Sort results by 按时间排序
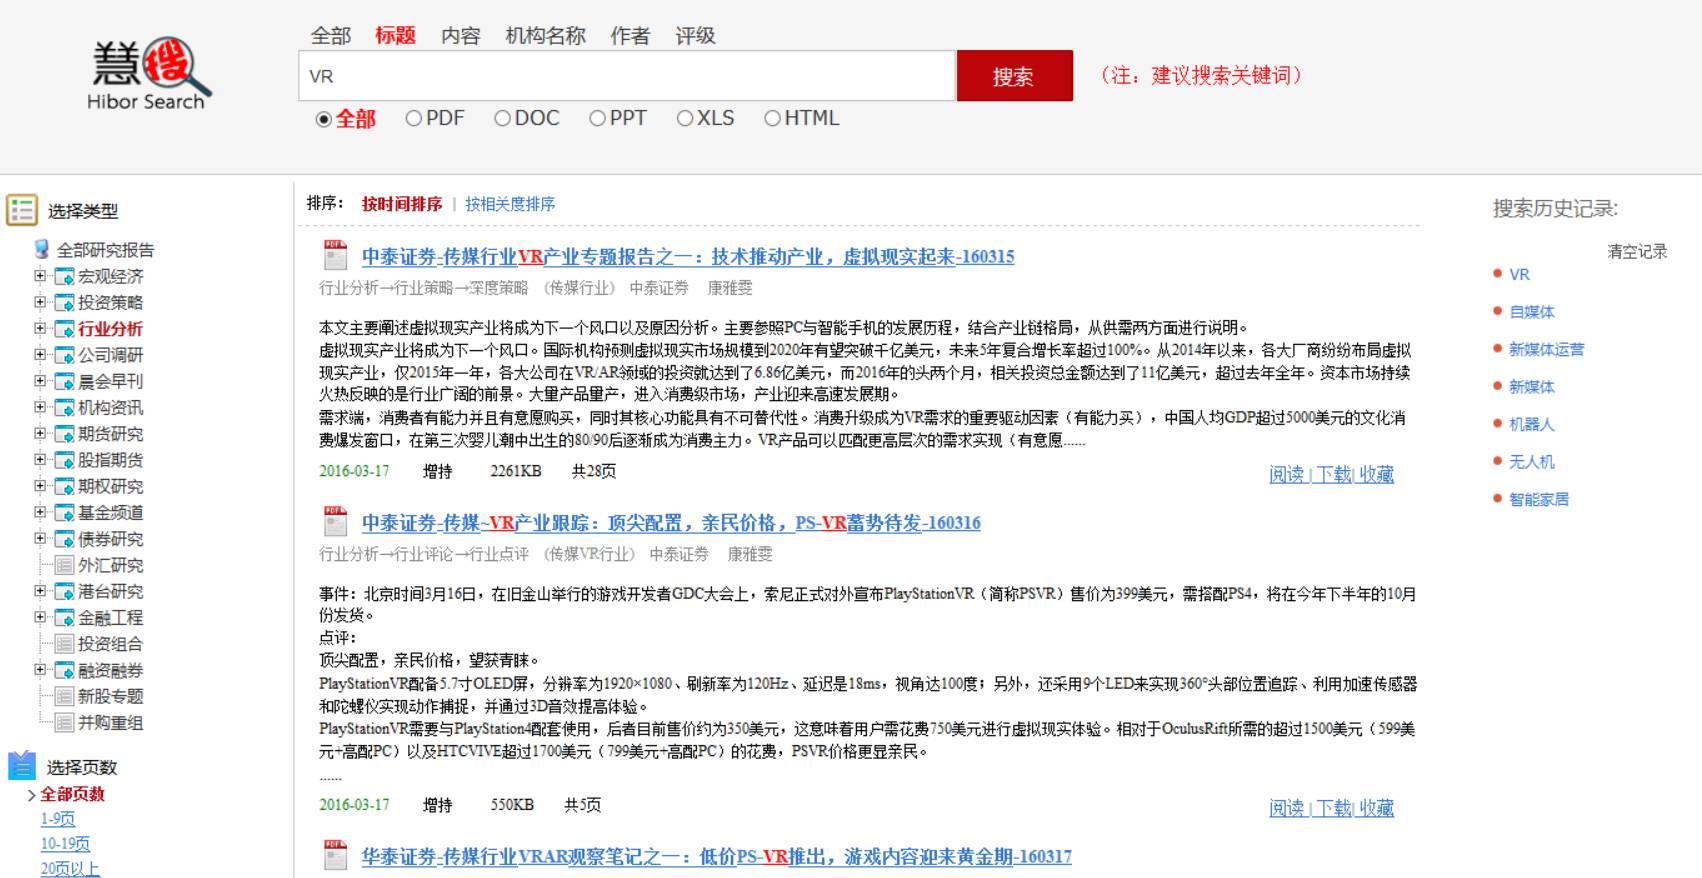The image size is (1702, 878). [x=402, y=204]
